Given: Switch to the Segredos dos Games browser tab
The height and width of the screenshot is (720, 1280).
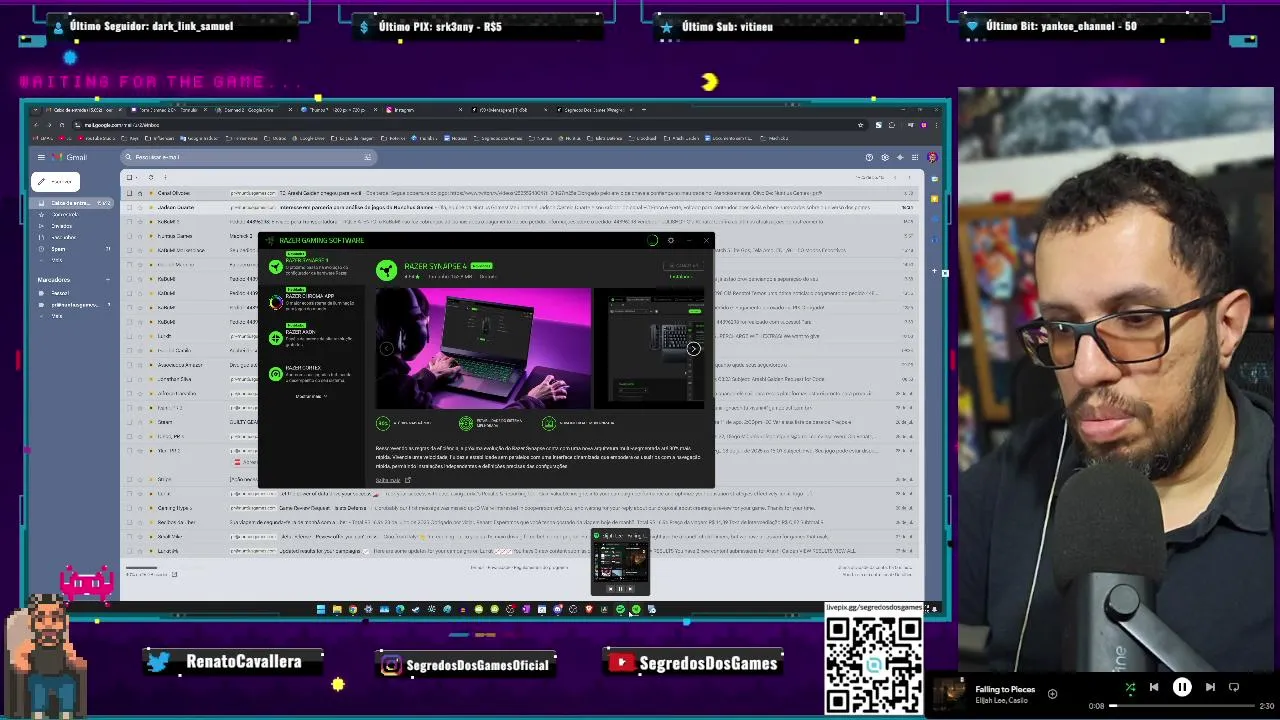Looking at the screenshot, I should click(595, 110).
